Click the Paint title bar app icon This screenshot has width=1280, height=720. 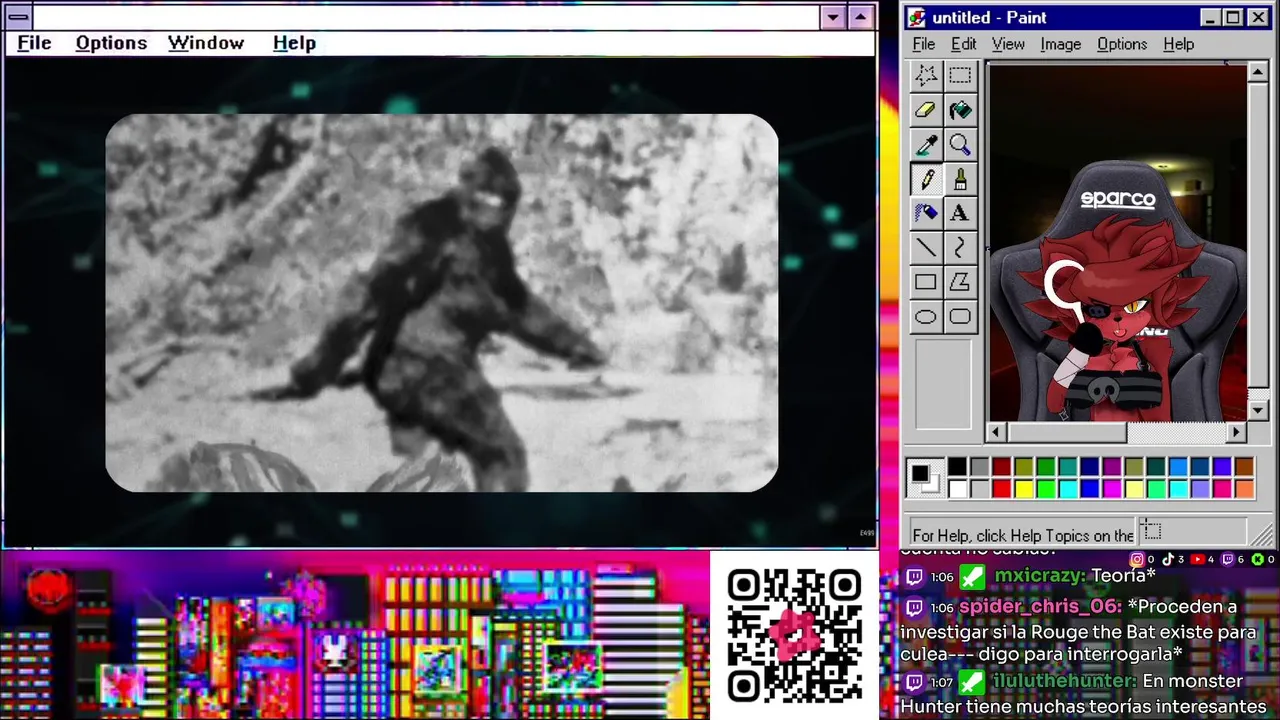pyautogui.click(x=917, y=18)
